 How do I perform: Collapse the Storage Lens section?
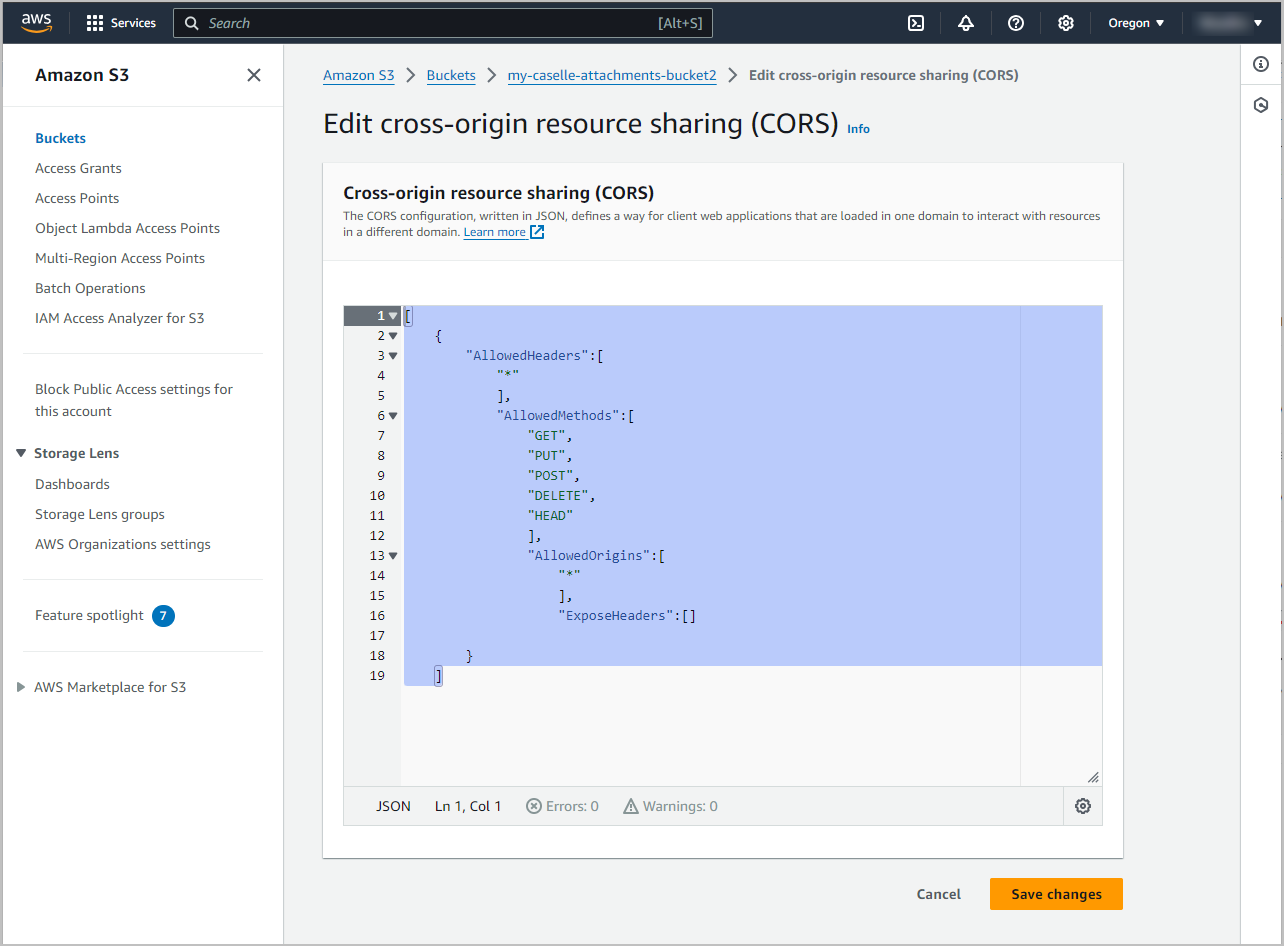click(21, 453)
